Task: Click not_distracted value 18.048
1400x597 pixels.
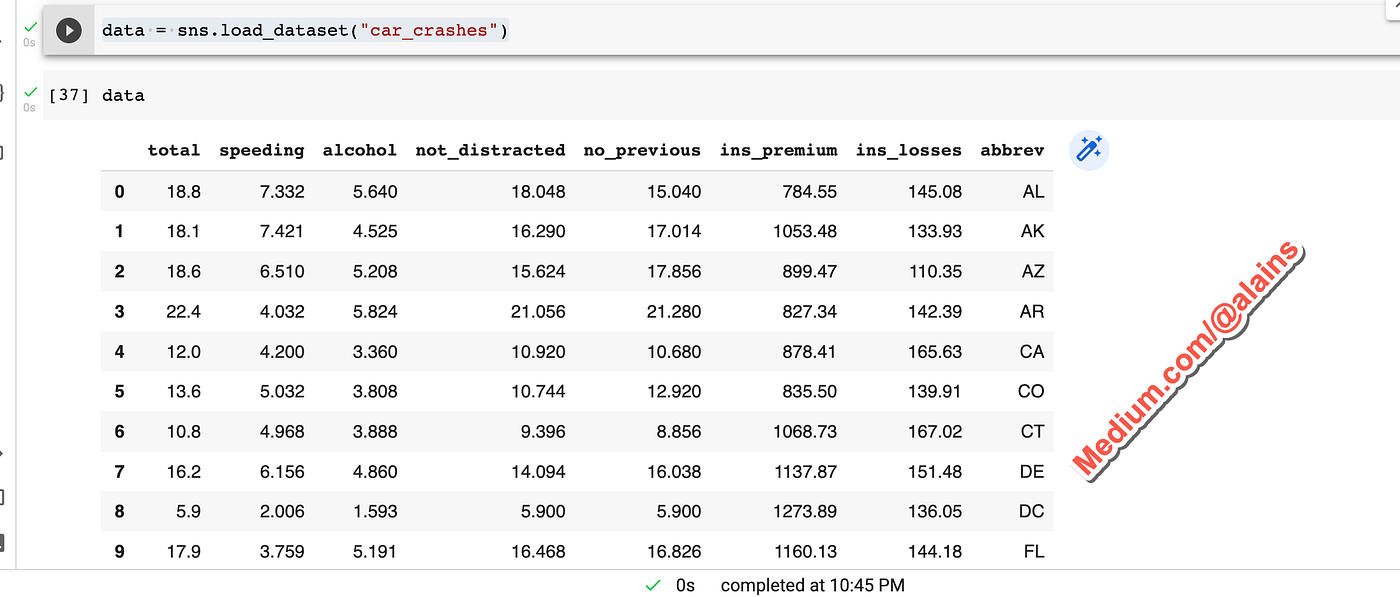Action: (x=539, y=191)
